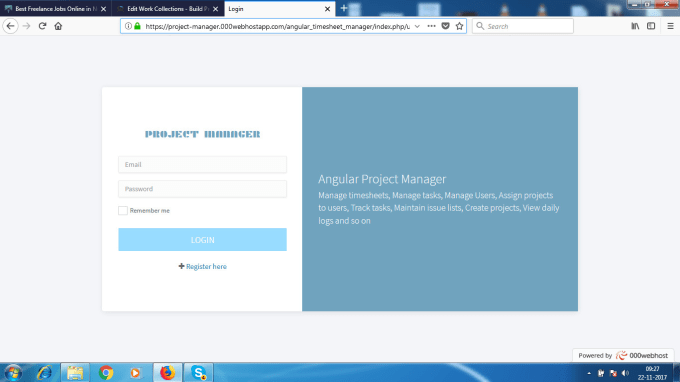The width and height of the screenshot is (680, 382).
Task: Save page to Pocket
Action: [445, 26]
